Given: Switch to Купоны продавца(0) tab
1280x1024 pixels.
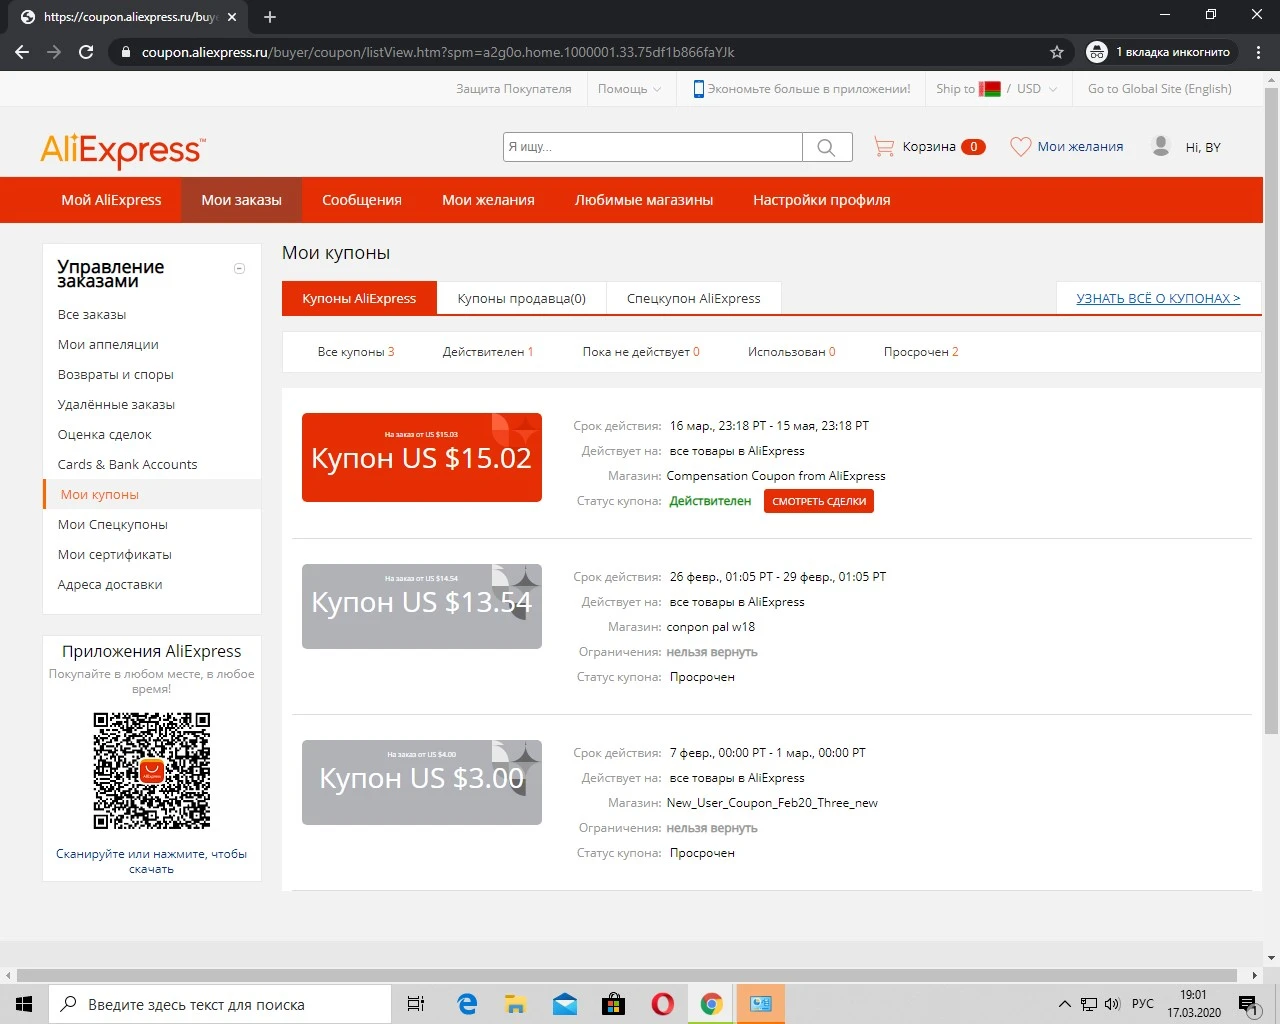Looking at the screenshot, I should click(x=522, y=298).
